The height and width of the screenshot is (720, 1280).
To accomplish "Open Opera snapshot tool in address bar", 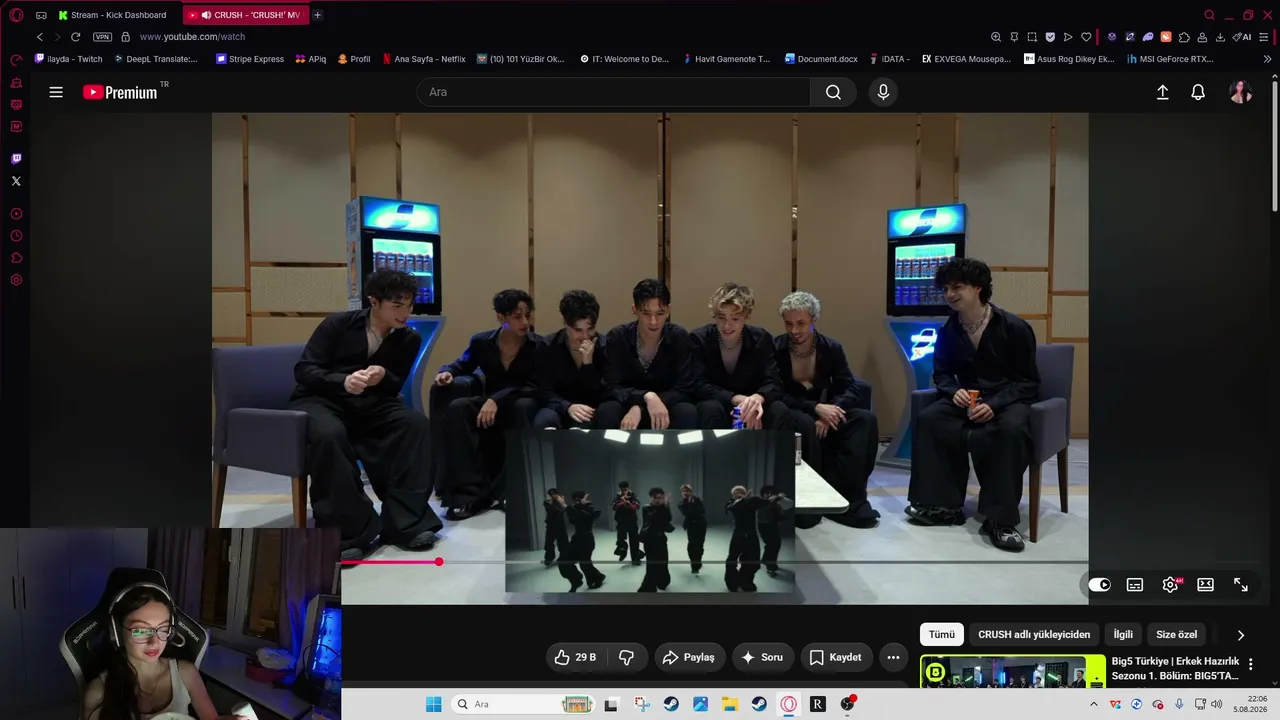I will tap(1032, 37).
